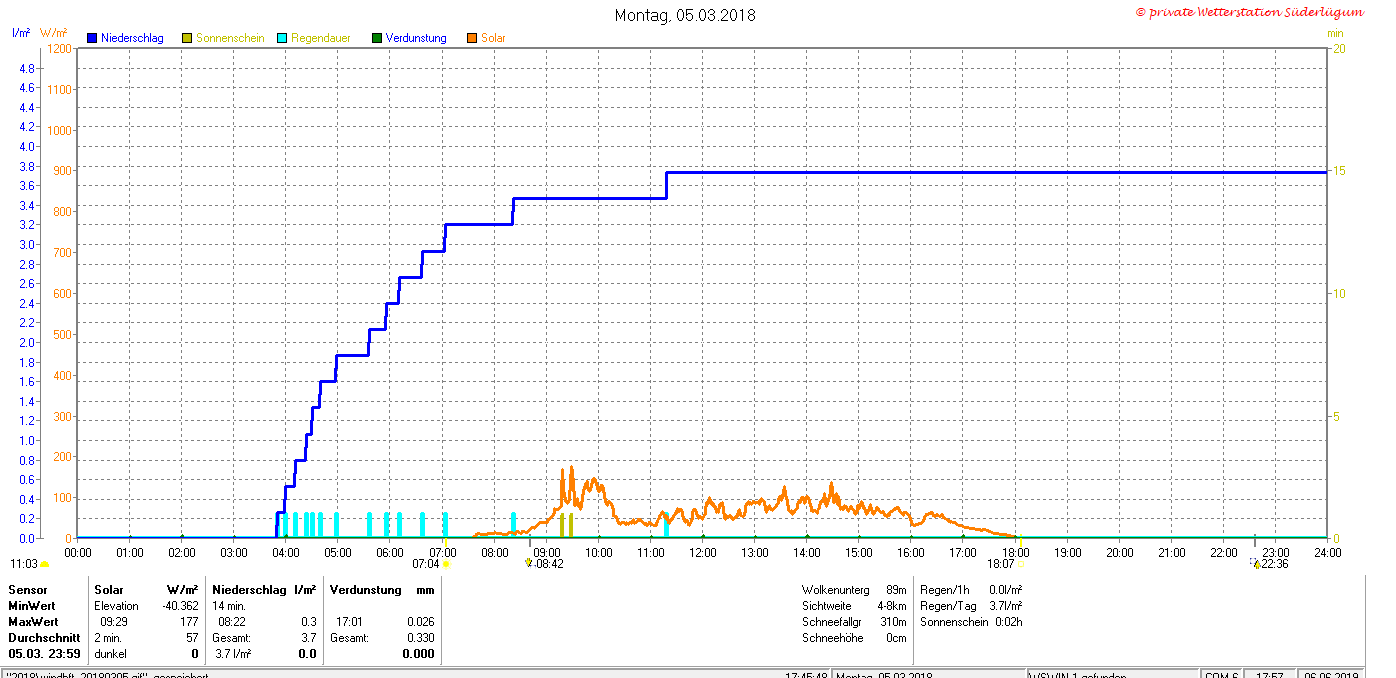Click the marker icon beside 08:42

[528, 563]
